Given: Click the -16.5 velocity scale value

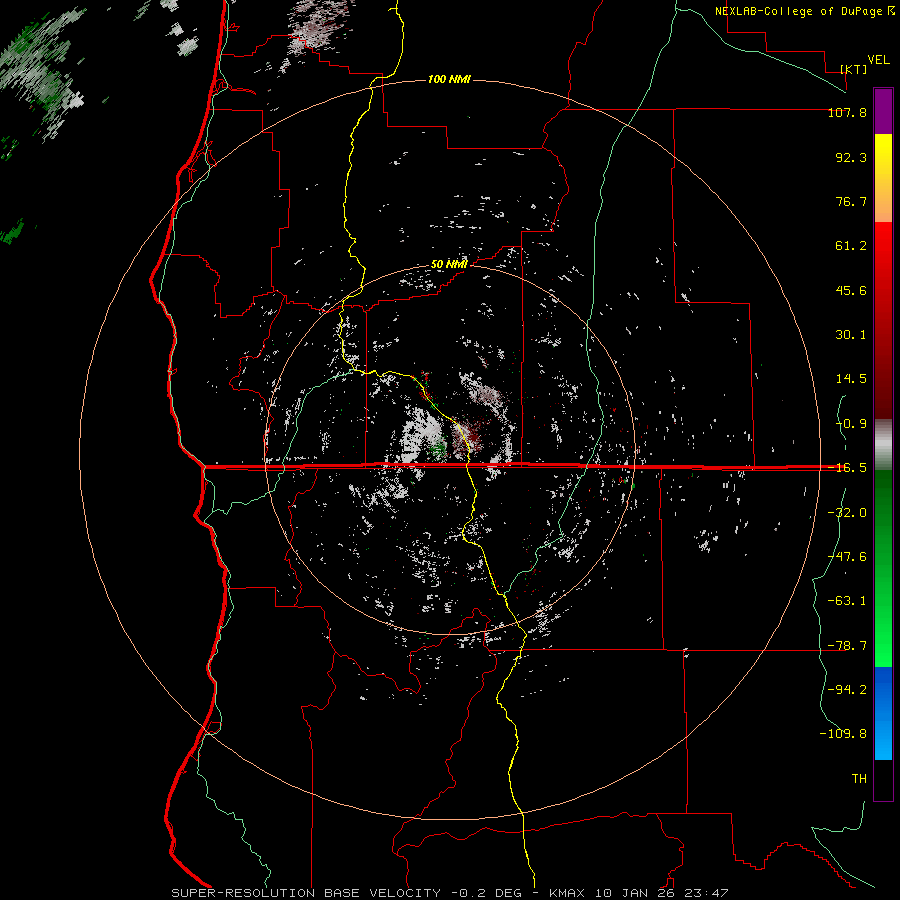Looking at the screenshot, I should click(x=847, y=468).
